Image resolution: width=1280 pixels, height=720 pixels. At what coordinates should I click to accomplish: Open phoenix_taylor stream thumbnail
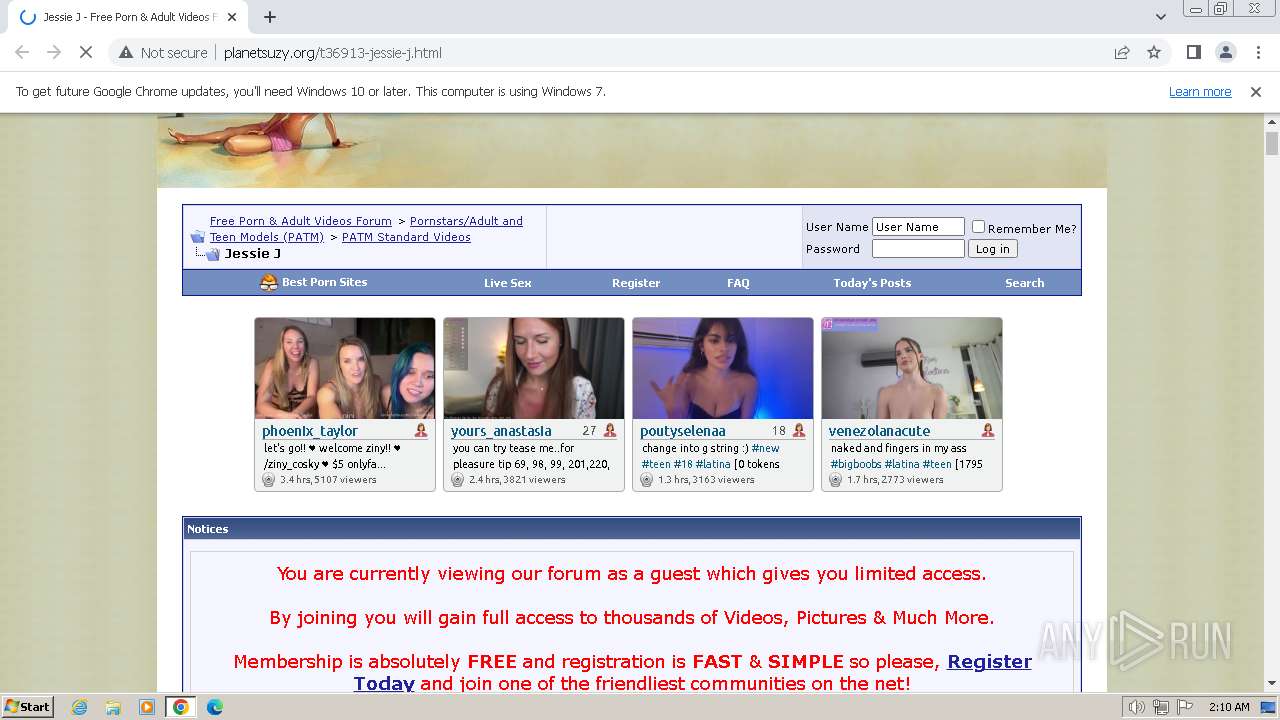(x=345, y=368)
